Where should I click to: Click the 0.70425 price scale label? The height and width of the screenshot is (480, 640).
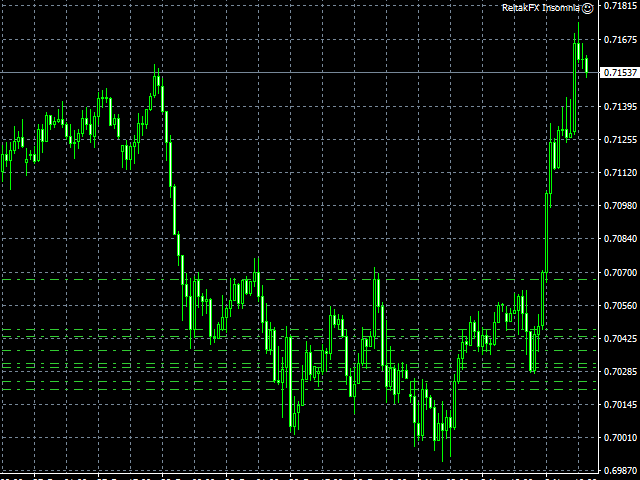tap(620, 338)
